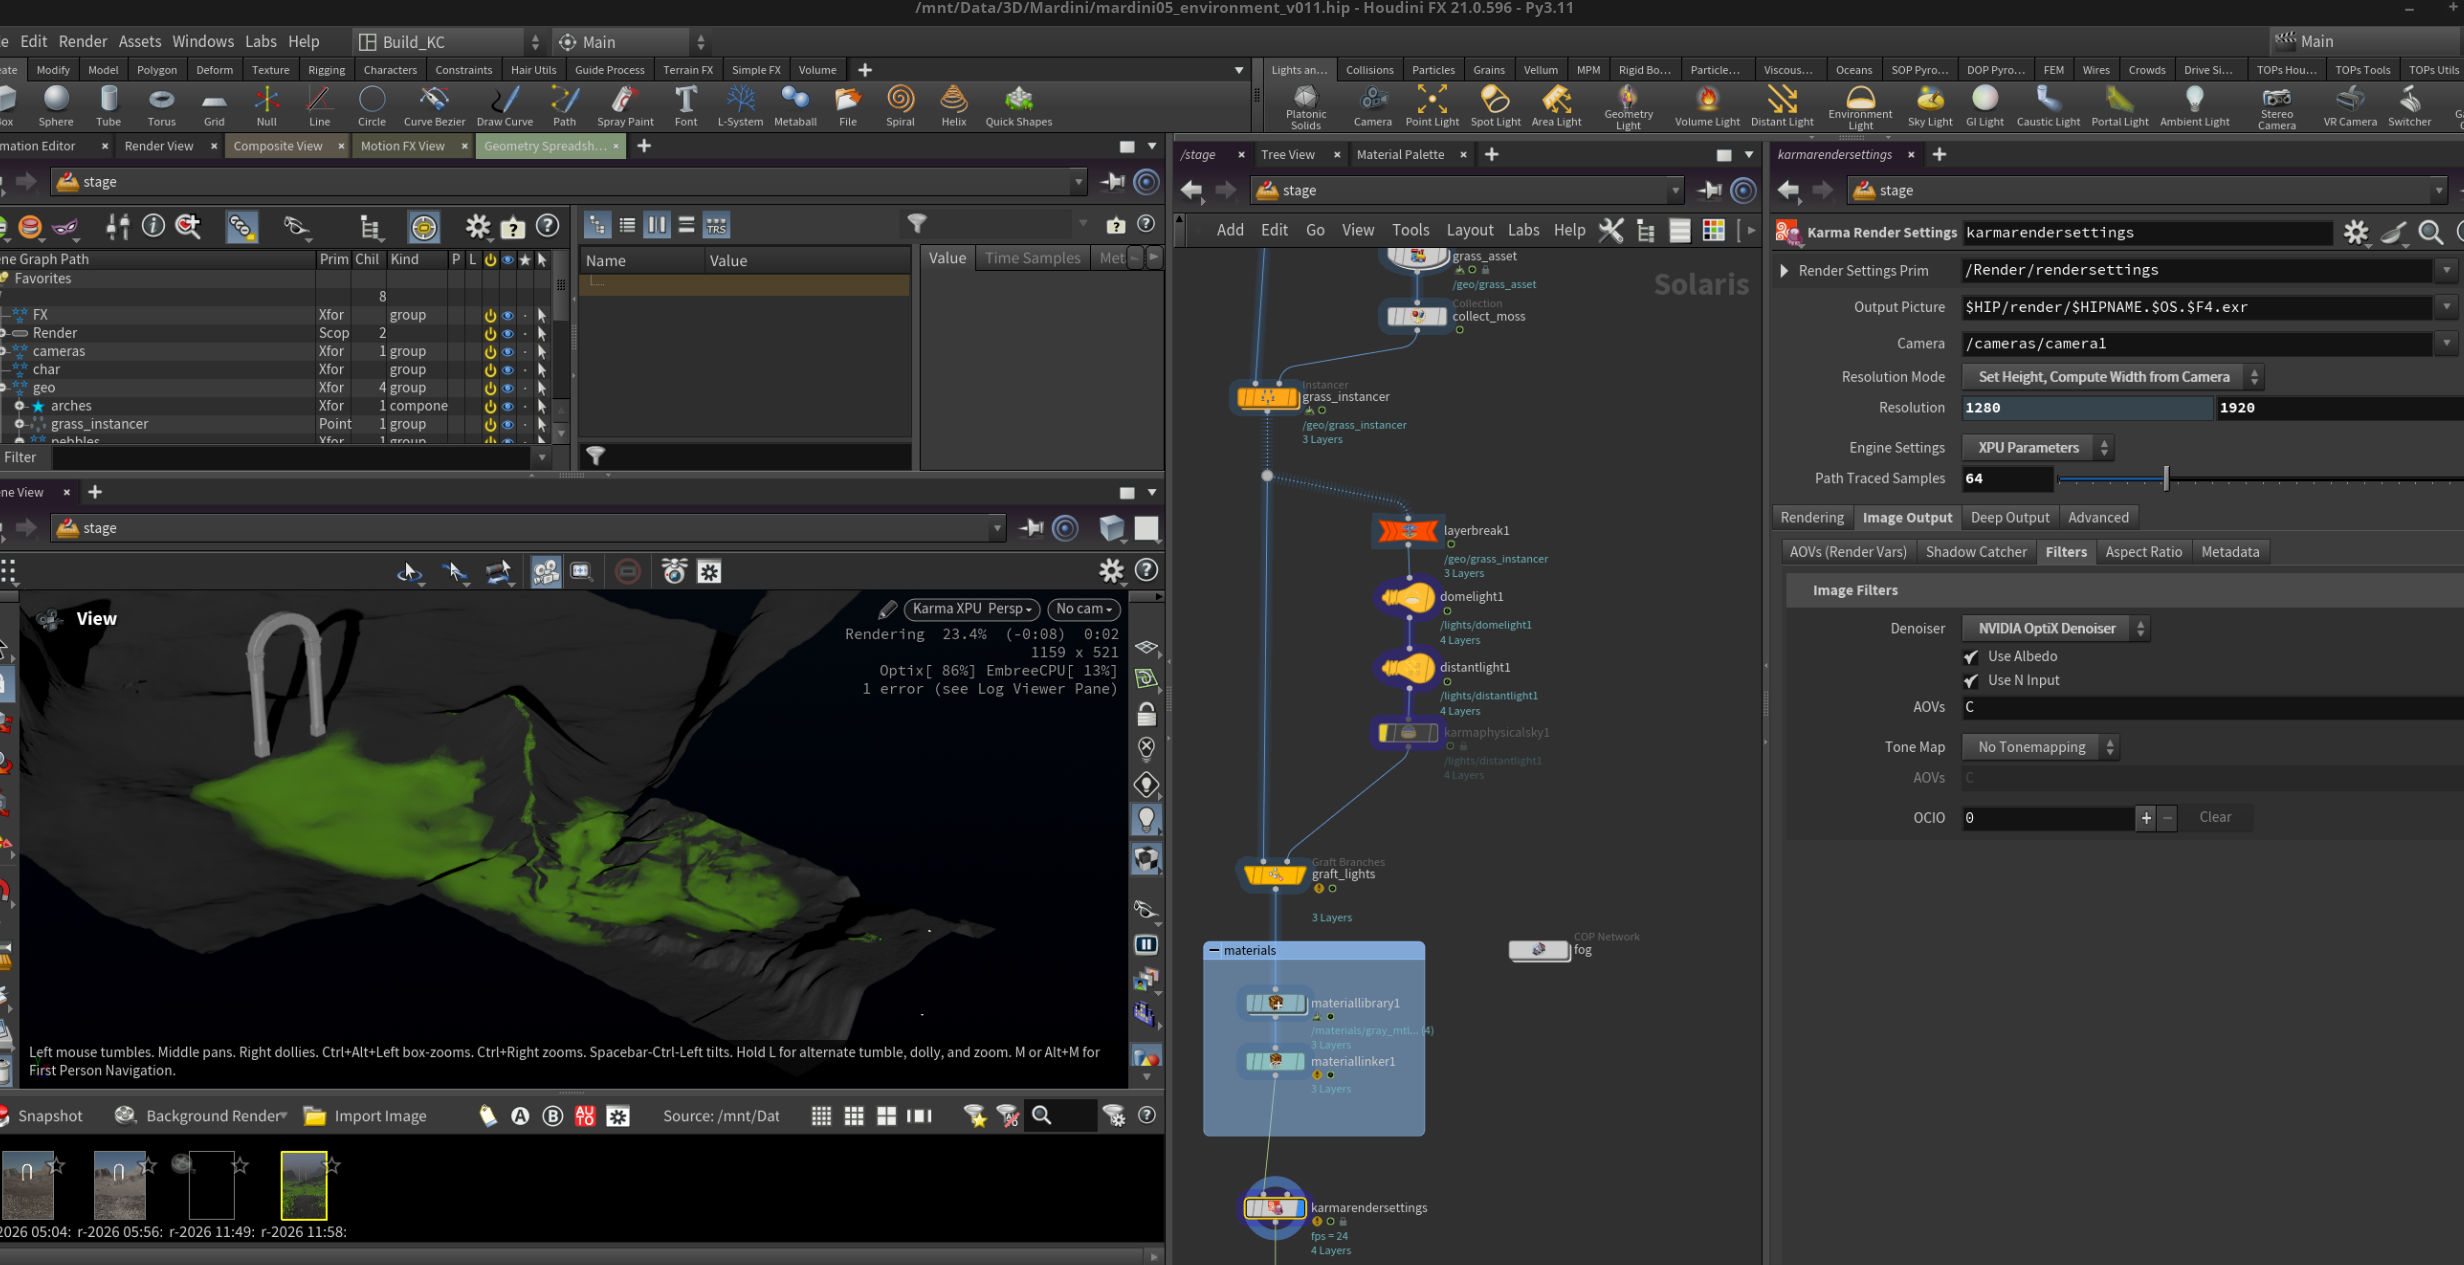Select the domelight1 node icon
Image resolution: width=2464 pixels, height=1265 pixels.
(1408, 599)
